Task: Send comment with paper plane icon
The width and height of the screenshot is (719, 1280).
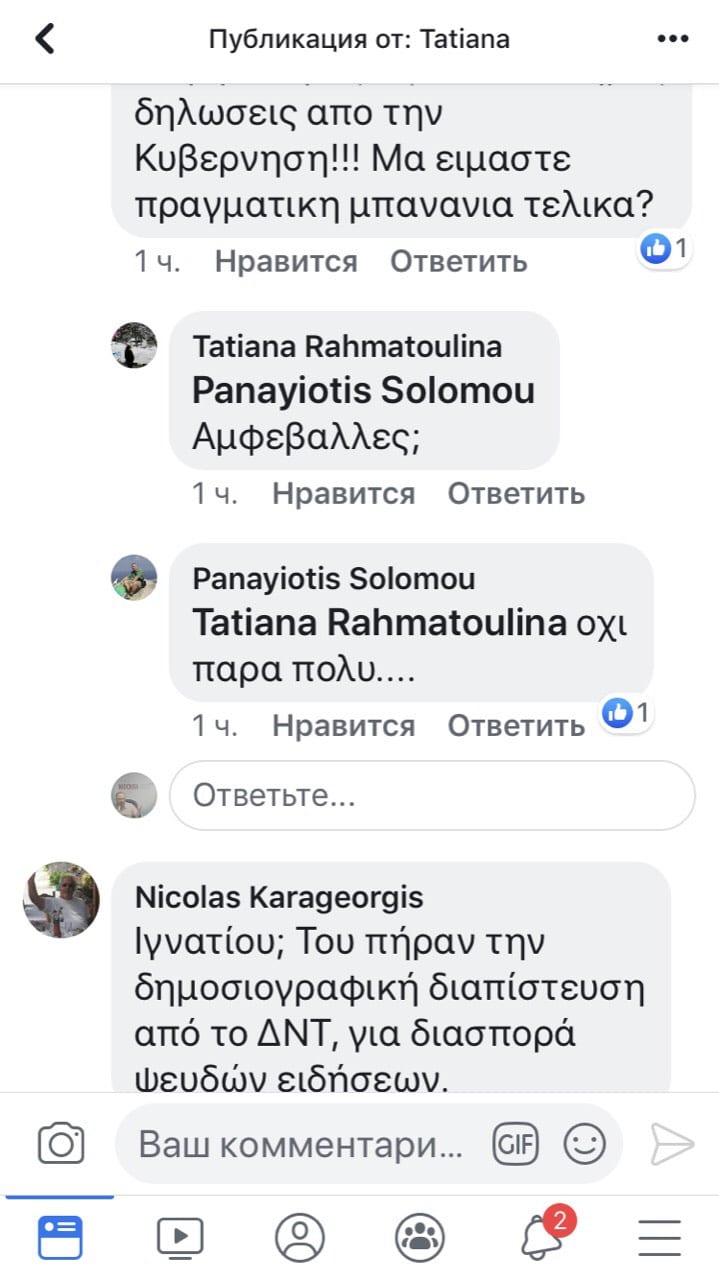Action: click(672, 1143)
